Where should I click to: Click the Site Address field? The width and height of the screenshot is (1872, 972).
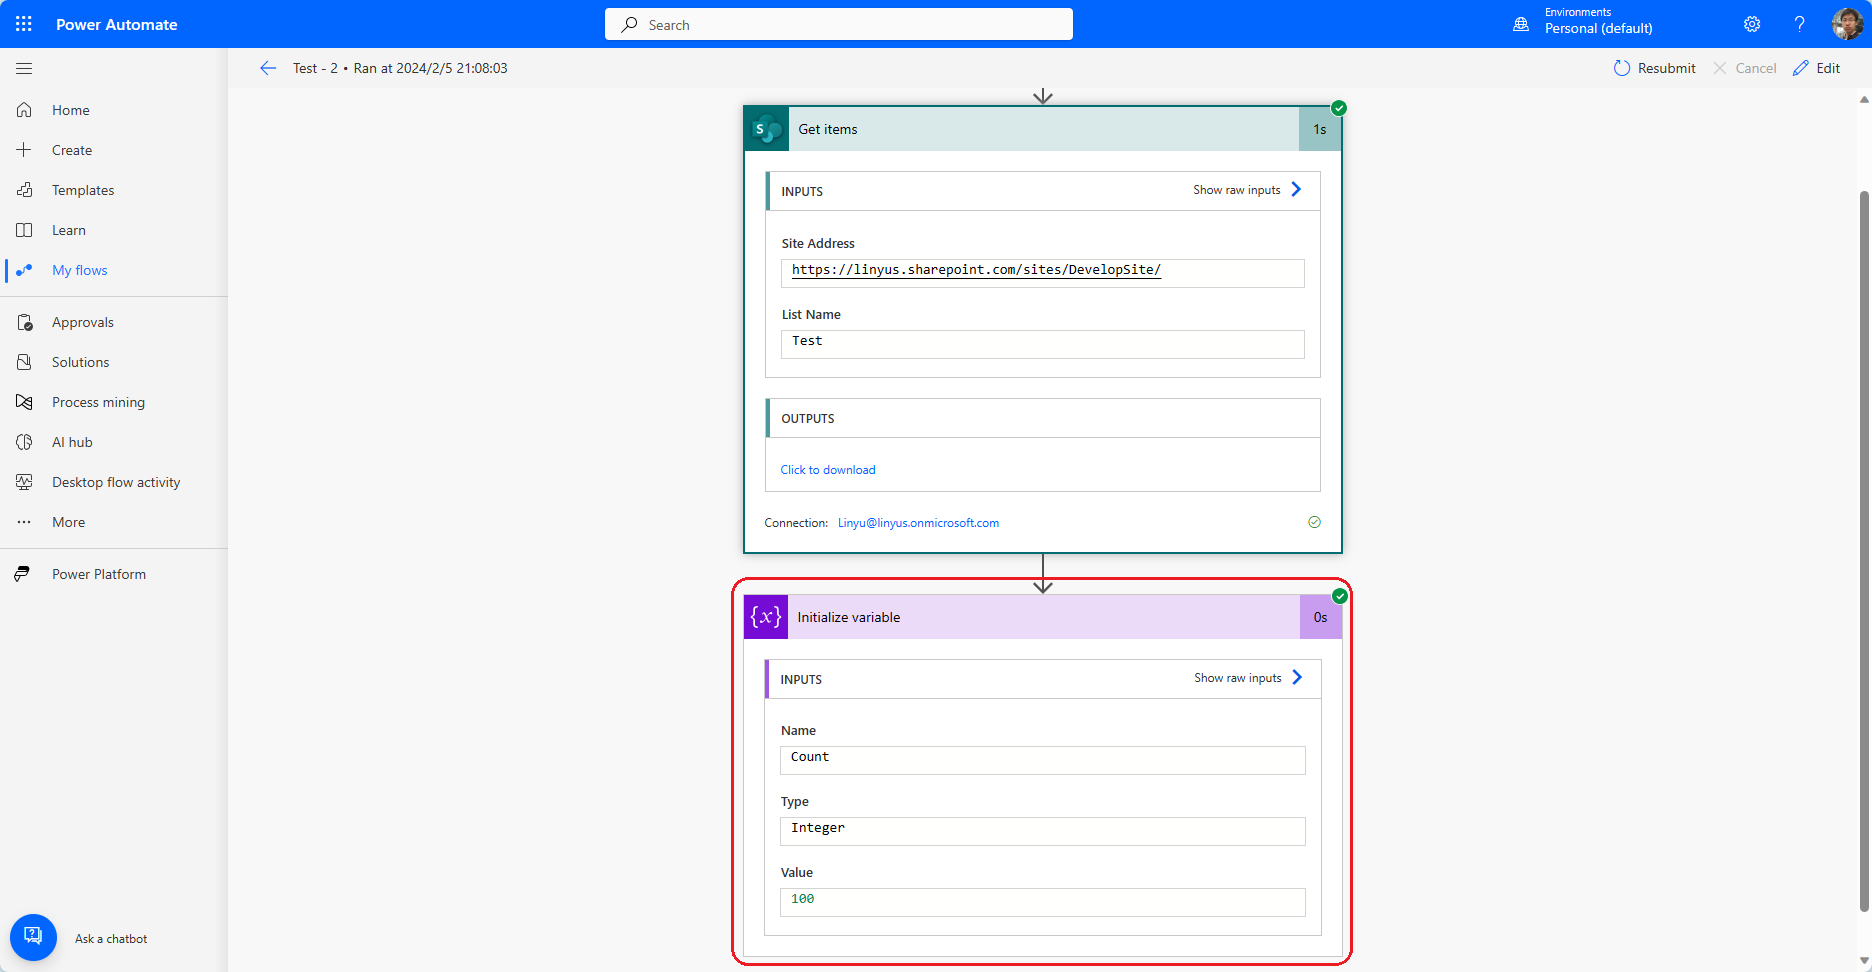click(1043, 273)
